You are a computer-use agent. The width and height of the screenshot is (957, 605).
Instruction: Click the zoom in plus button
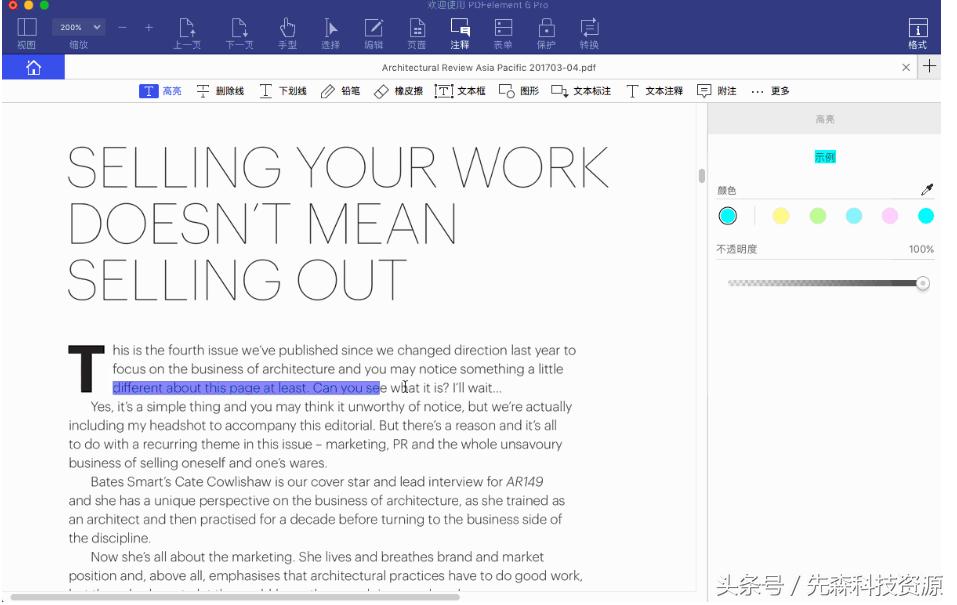149,27
